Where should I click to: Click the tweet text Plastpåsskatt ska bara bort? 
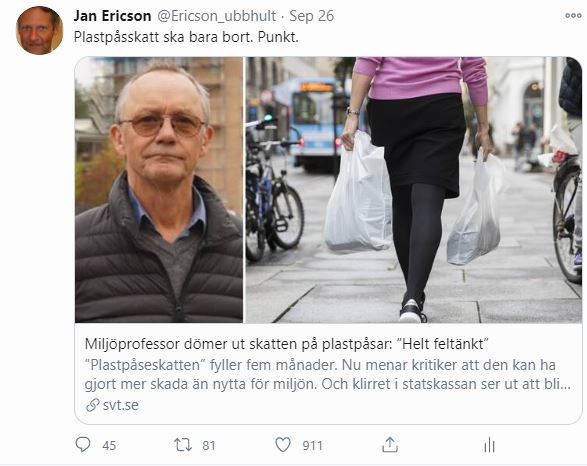coord(186,37)
